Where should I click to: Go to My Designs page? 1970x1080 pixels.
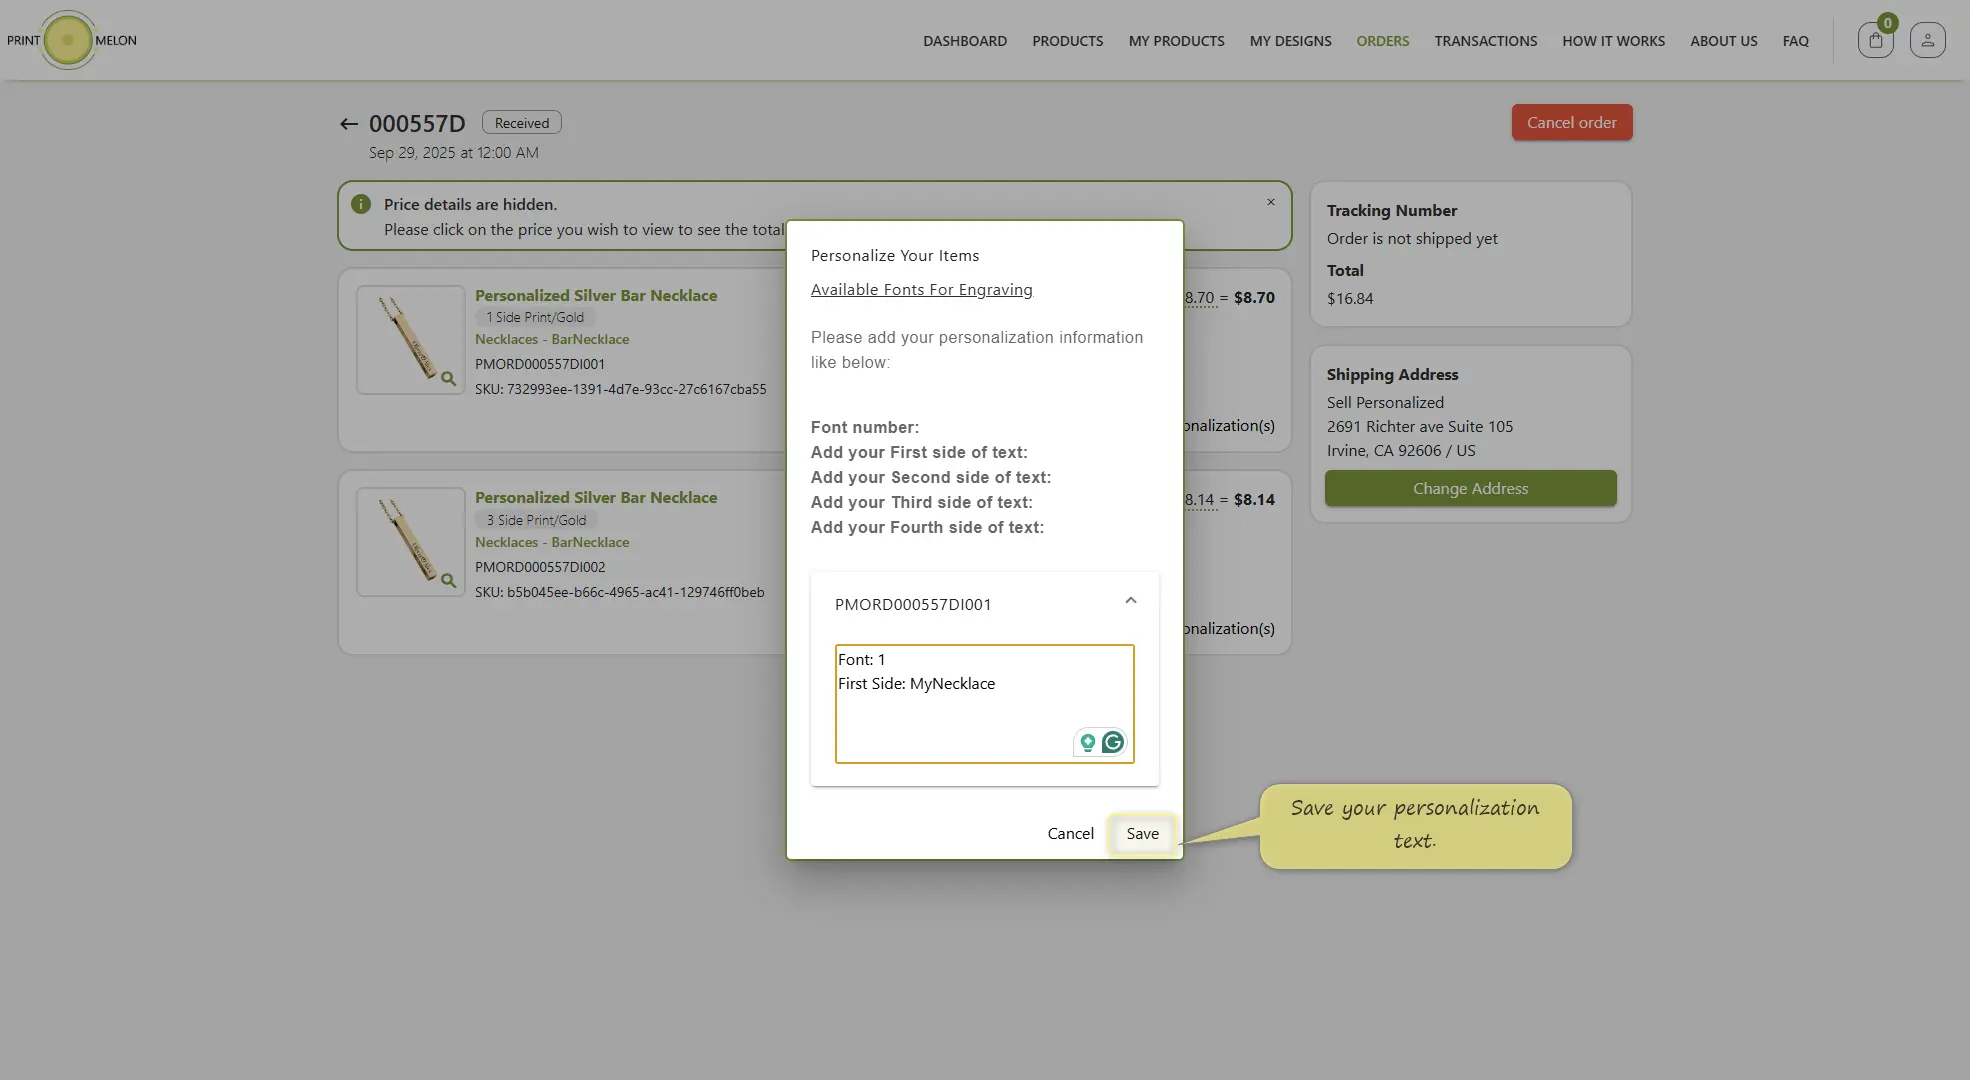point(1290,41)
